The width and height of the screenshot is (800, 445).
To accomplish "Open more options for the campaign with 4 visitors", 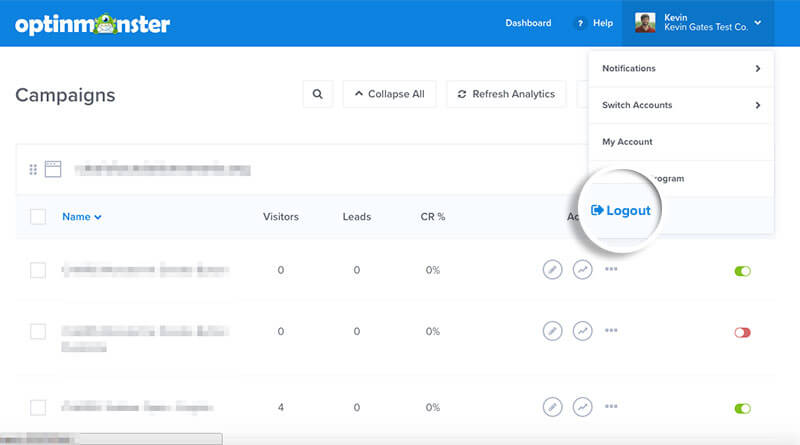I will [x=611, y=407].
